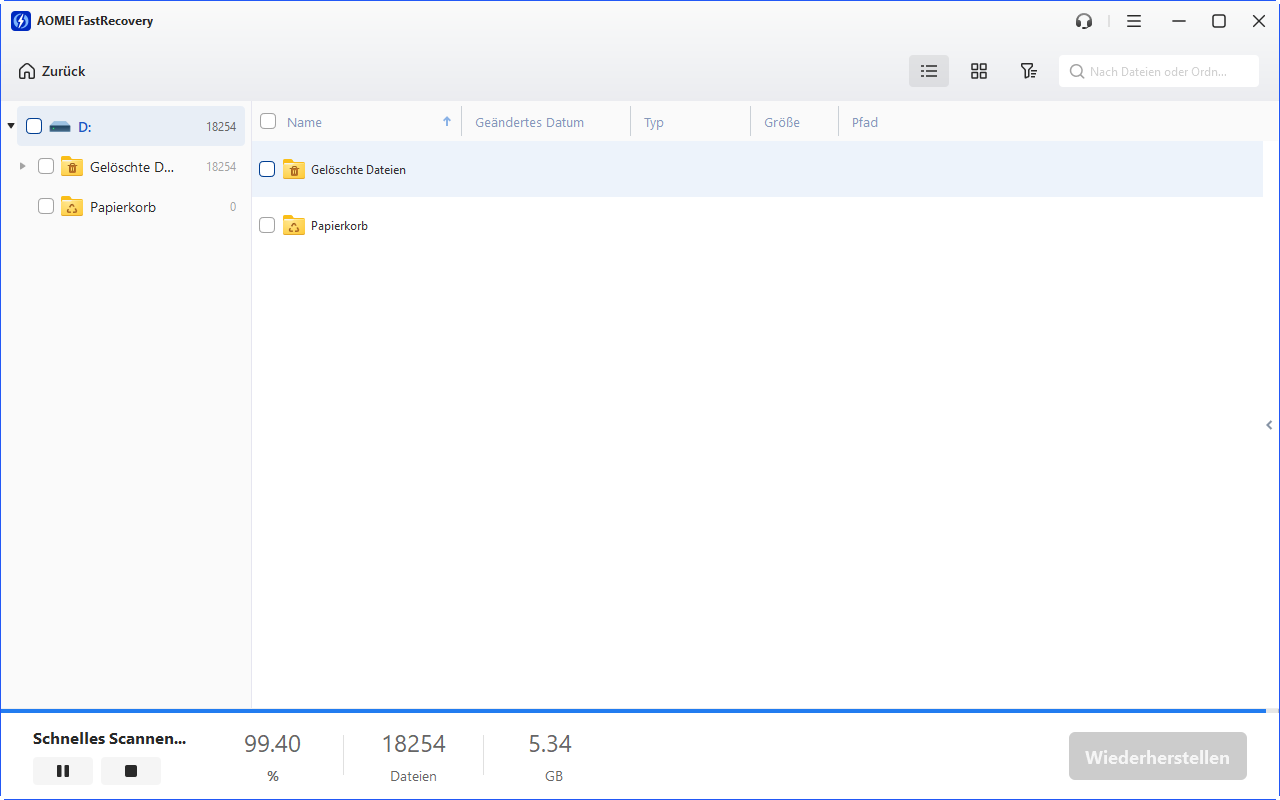The width and height of the screenshot is (1280, 800).
Task: Click the D: drive icon in sidebar
Action: 60,127
